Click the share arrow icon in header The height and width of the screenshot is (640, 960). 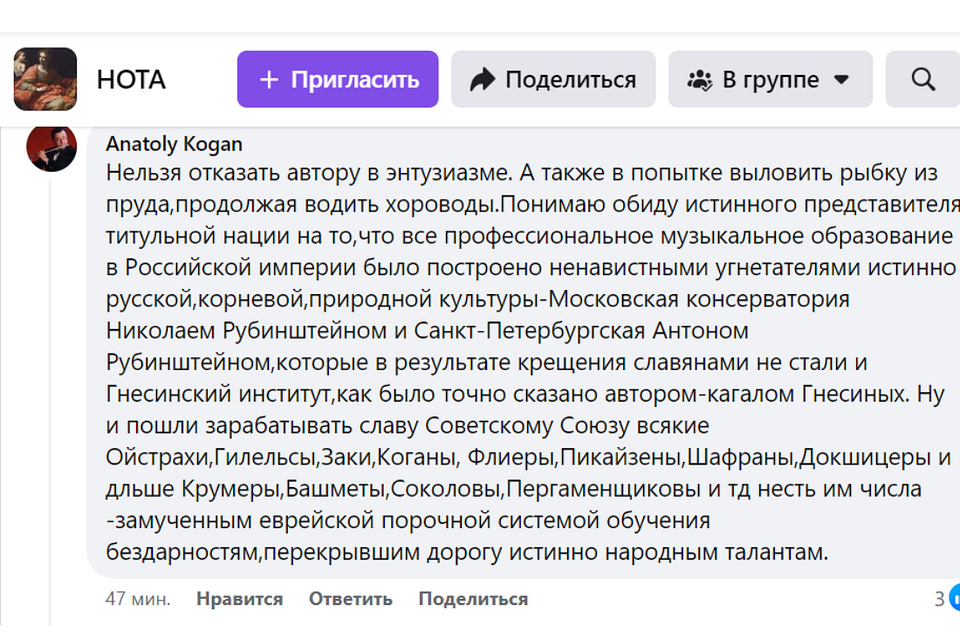483,80
